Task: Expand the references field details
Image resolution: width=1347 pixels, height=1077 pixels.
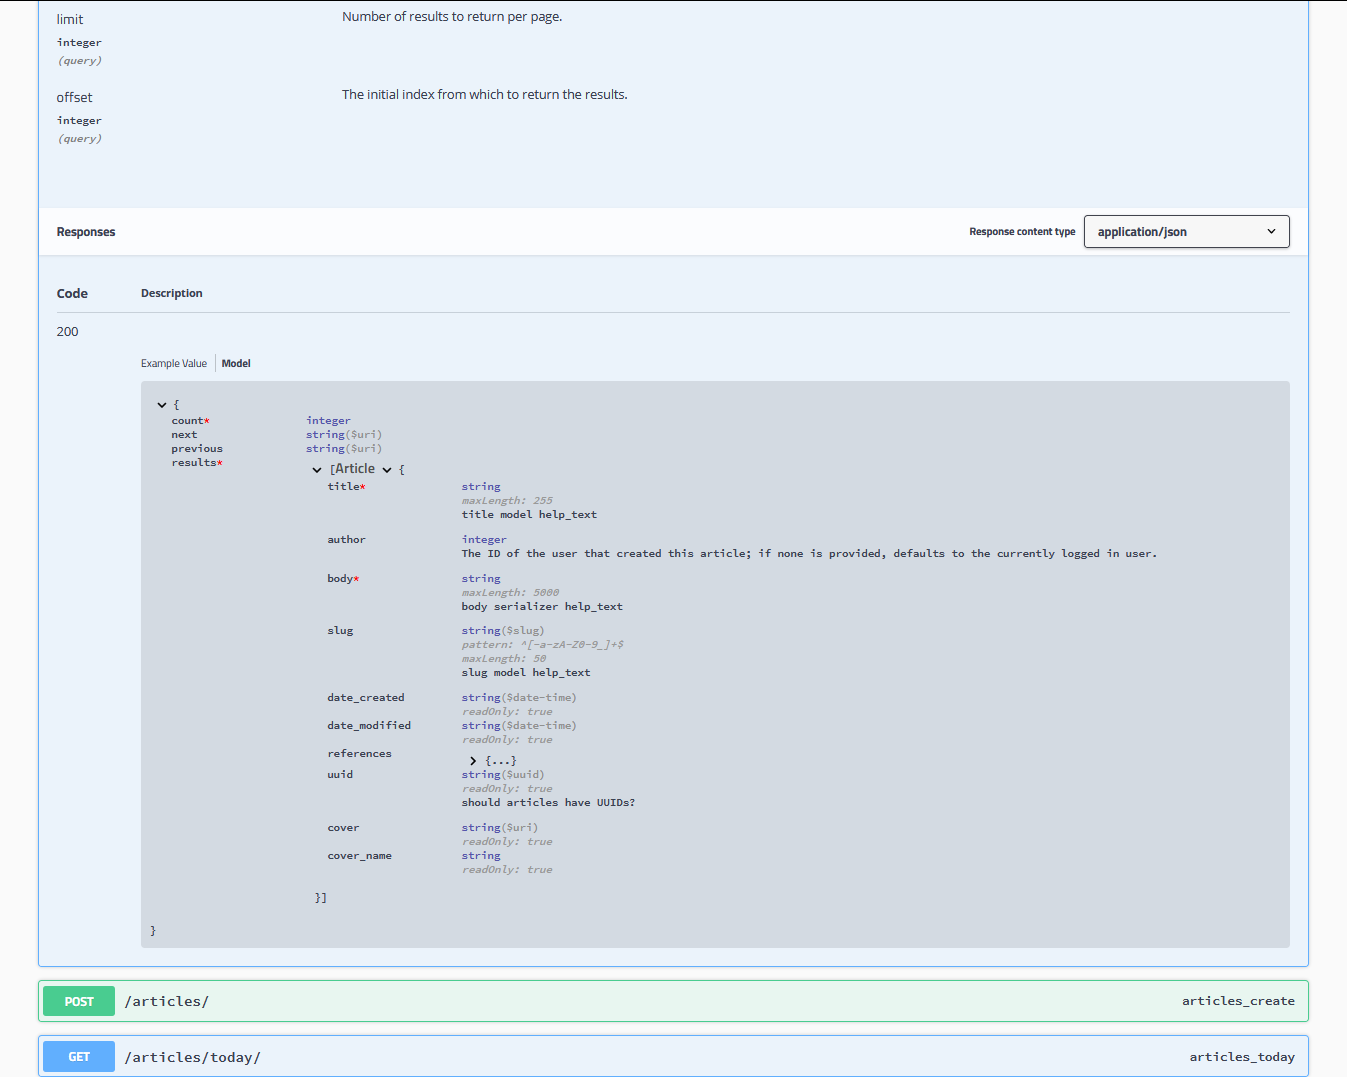Action: pos(472,760)
